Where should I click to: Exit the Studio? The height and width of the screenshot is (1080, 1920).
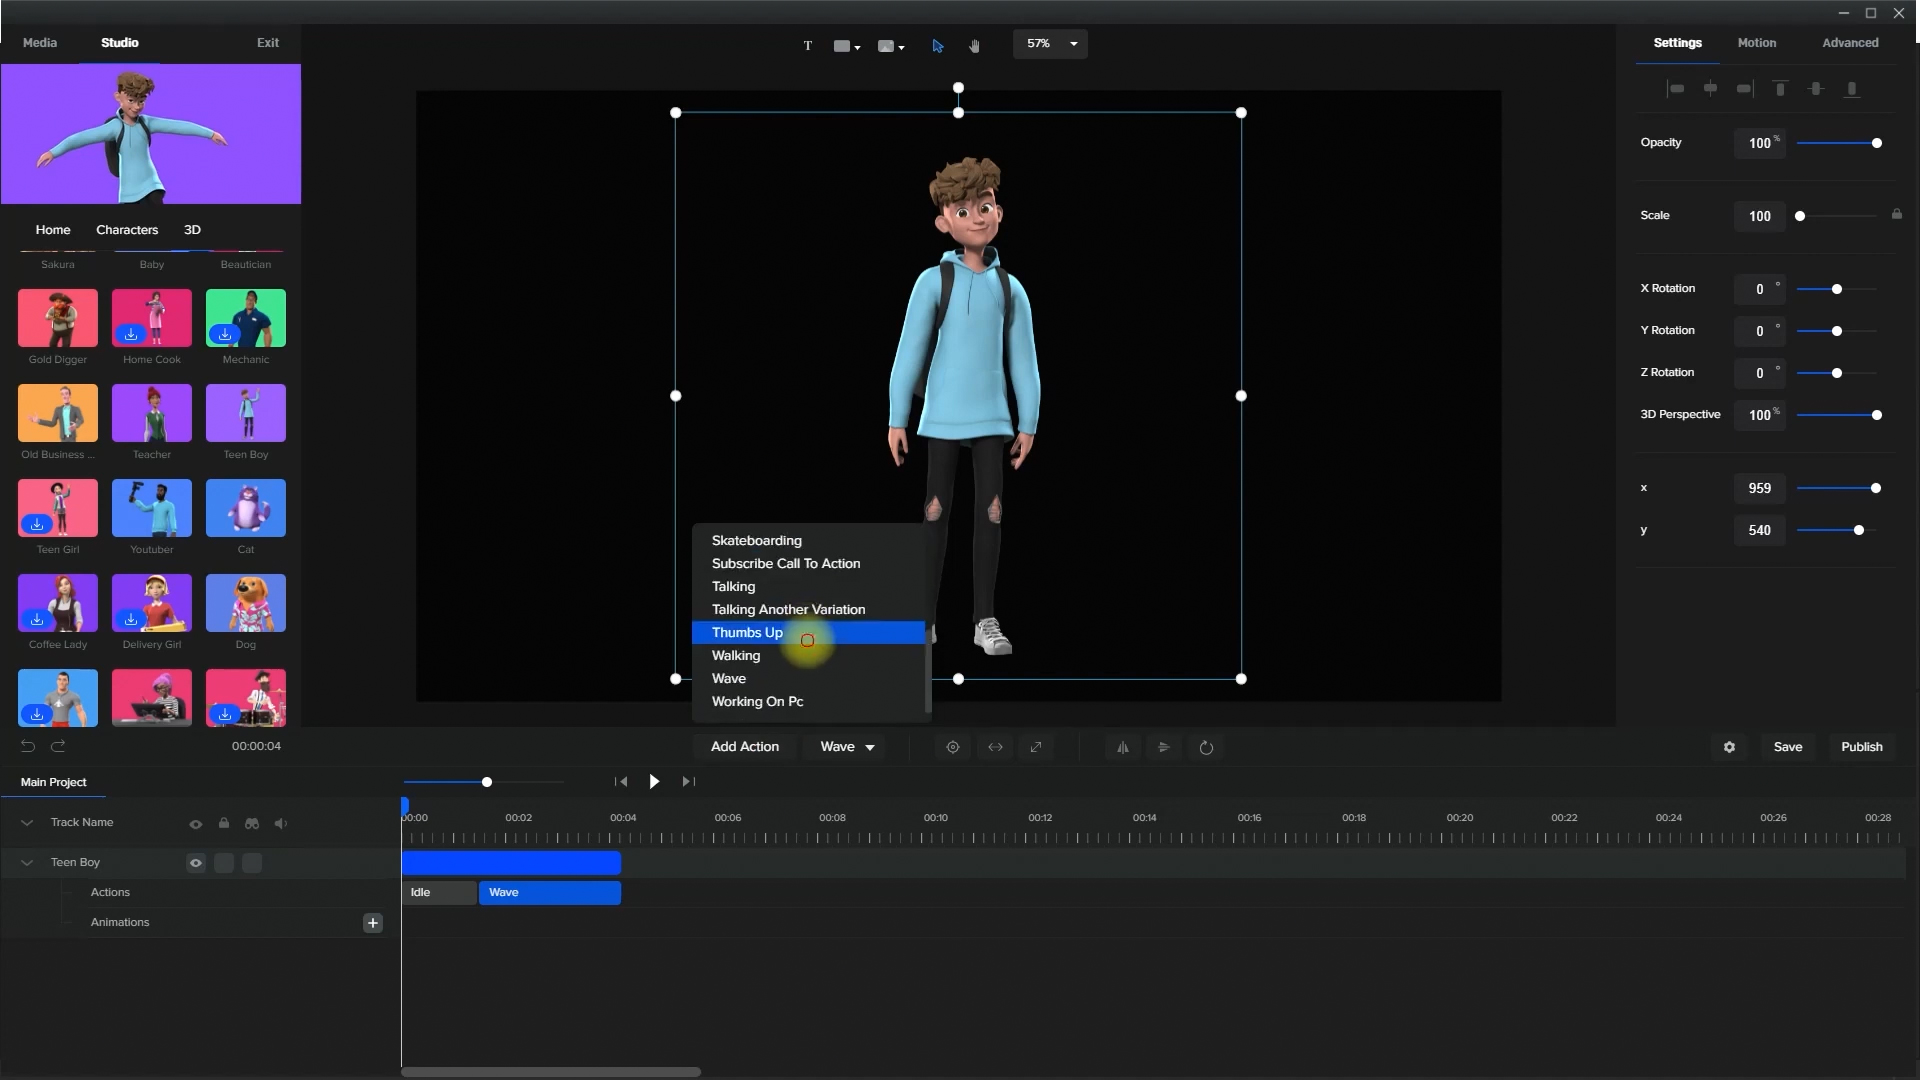click(268, 43)
